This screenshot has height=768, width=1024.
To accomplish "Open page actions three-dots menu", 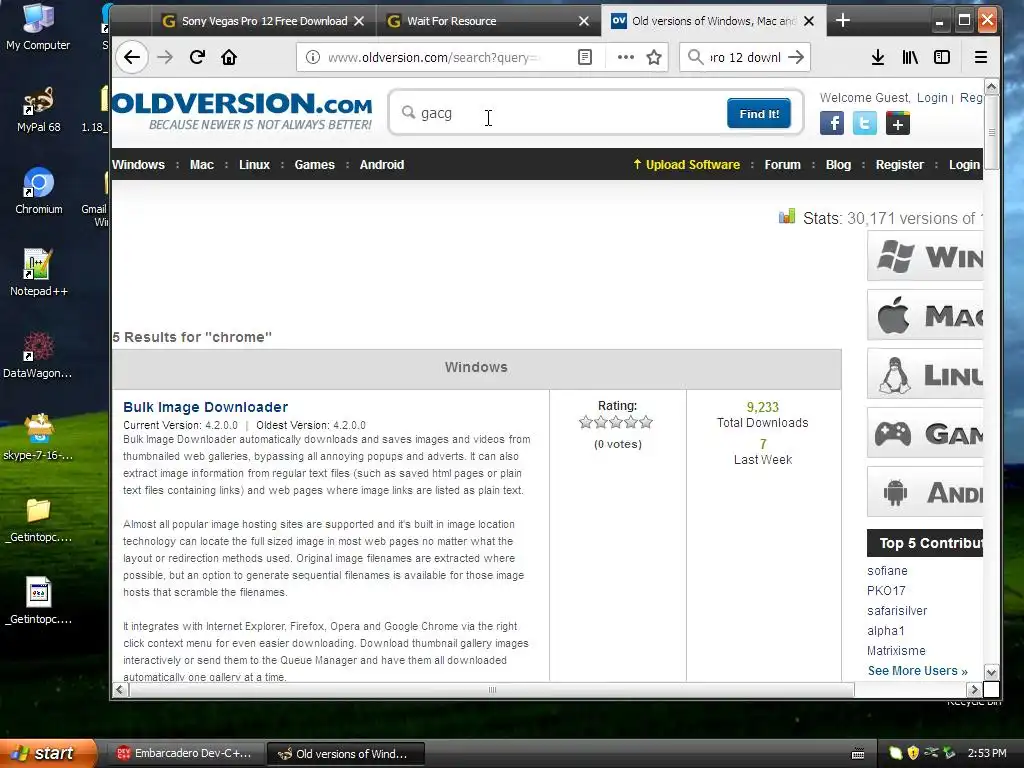I will tap(626, 57).
